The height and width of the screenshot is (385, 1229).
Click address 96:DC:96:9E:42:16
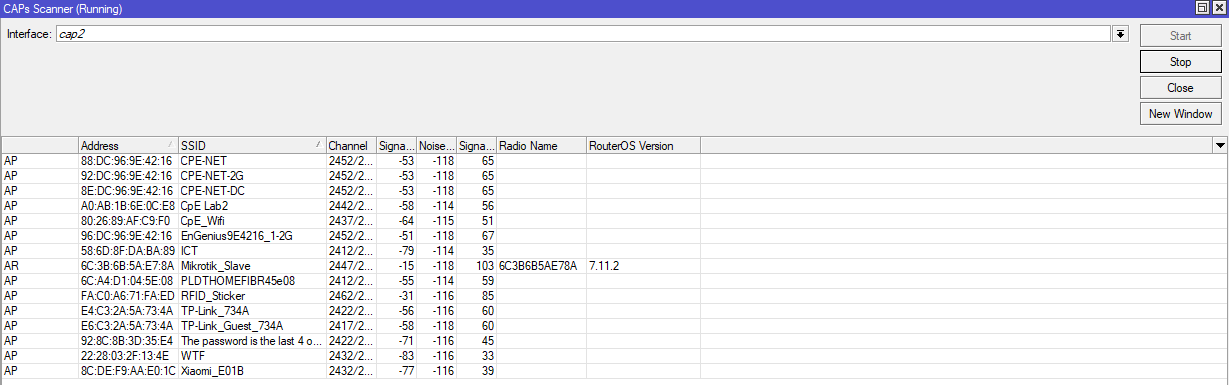126,236
